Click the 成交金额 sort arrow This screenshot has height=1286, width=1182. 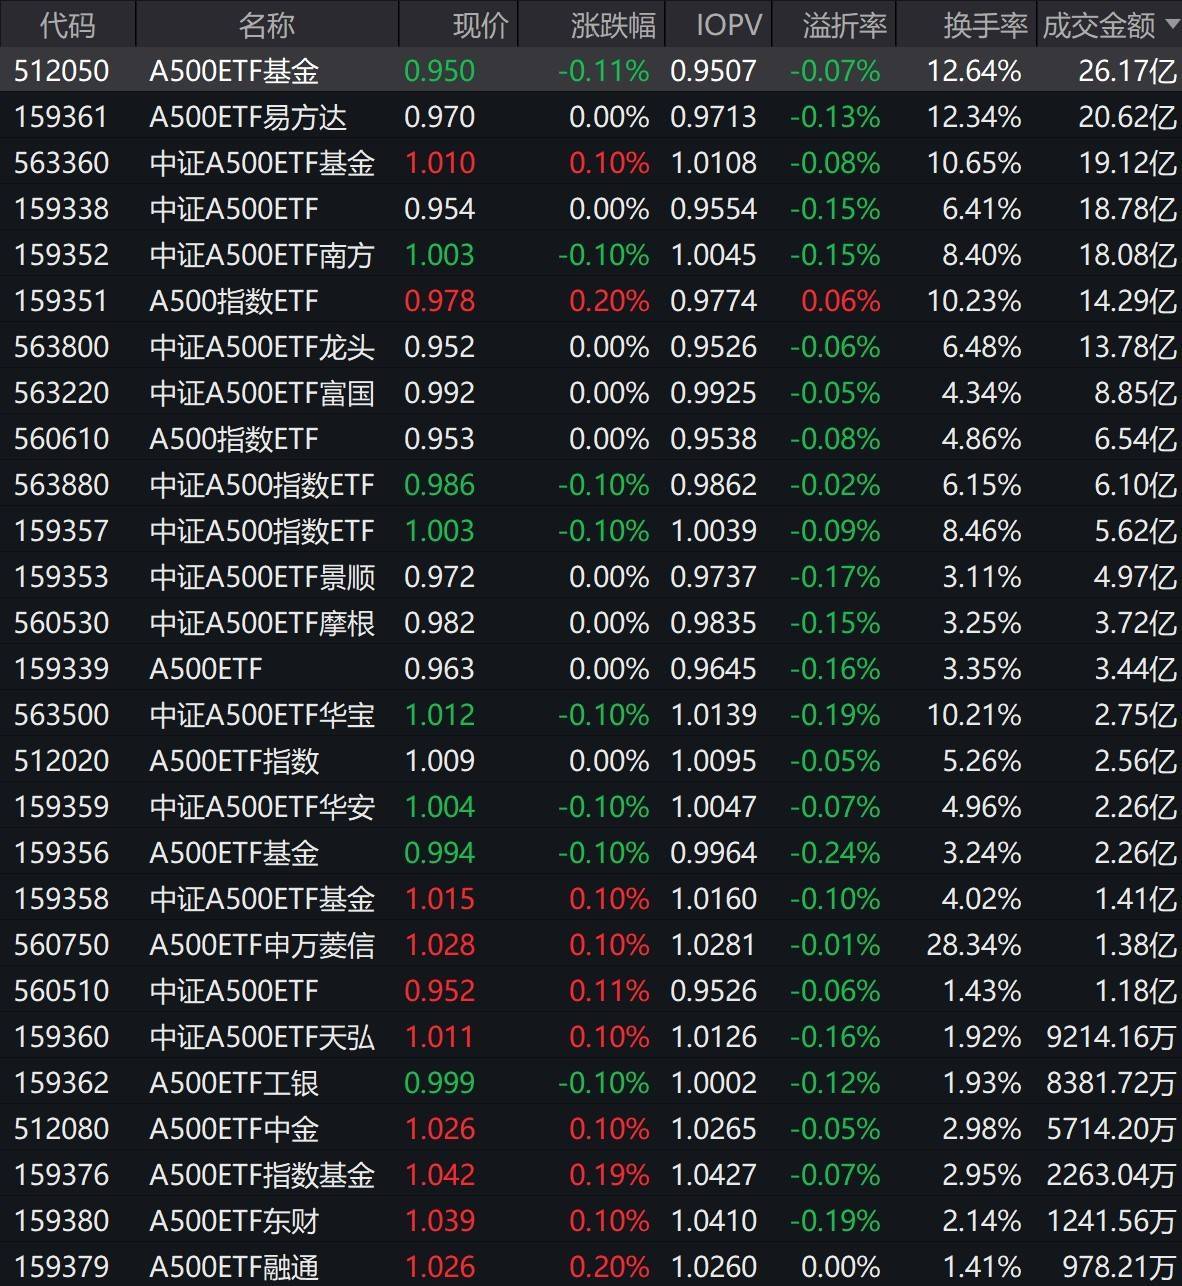click(x=1172, y=25)
